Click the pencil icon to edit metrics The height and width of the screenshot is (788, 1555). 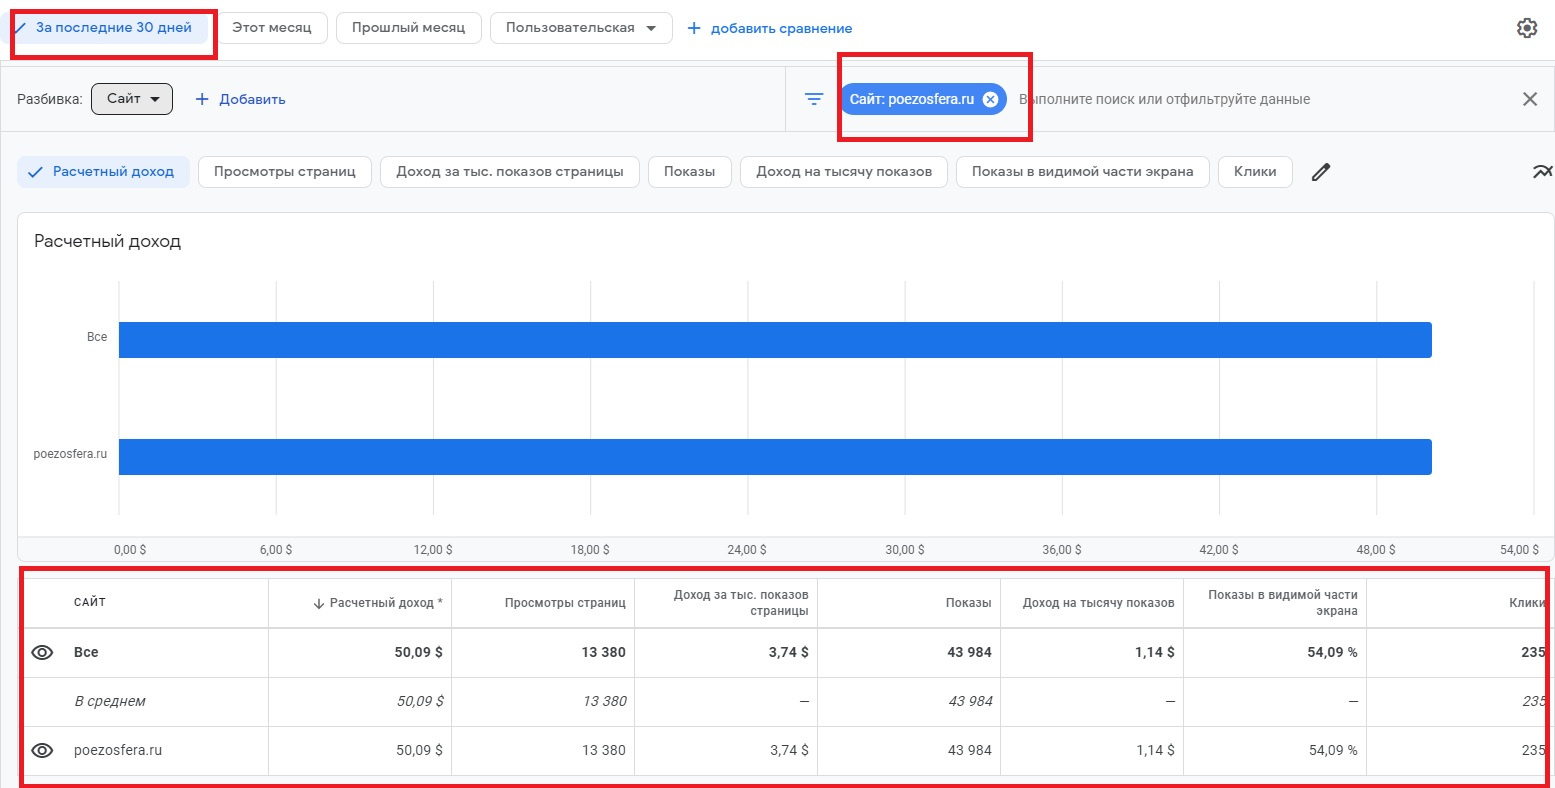point(1321,172)
